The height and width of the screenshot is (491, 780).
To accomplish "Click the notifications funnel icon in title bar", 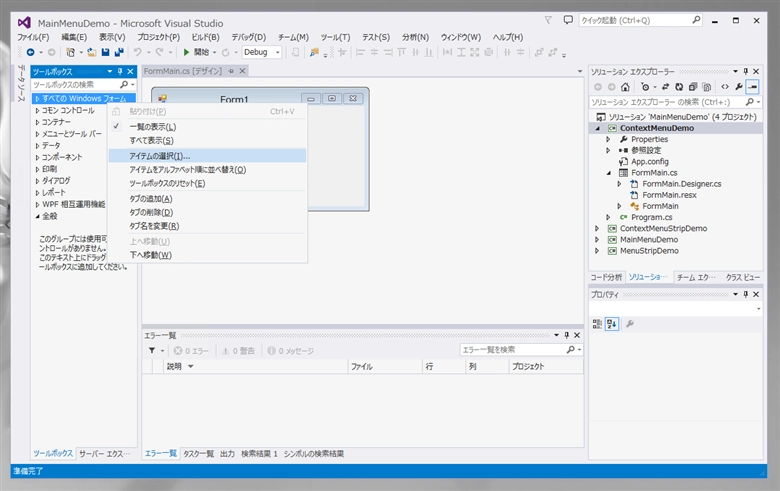I will click(x=548, y=20).
